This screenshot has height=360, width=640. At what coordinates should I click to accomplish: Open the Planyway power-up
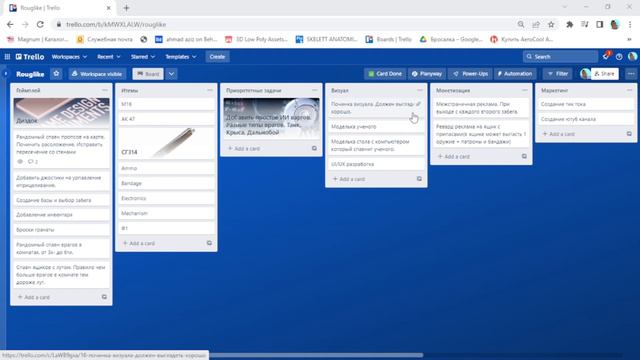(427, 74)
